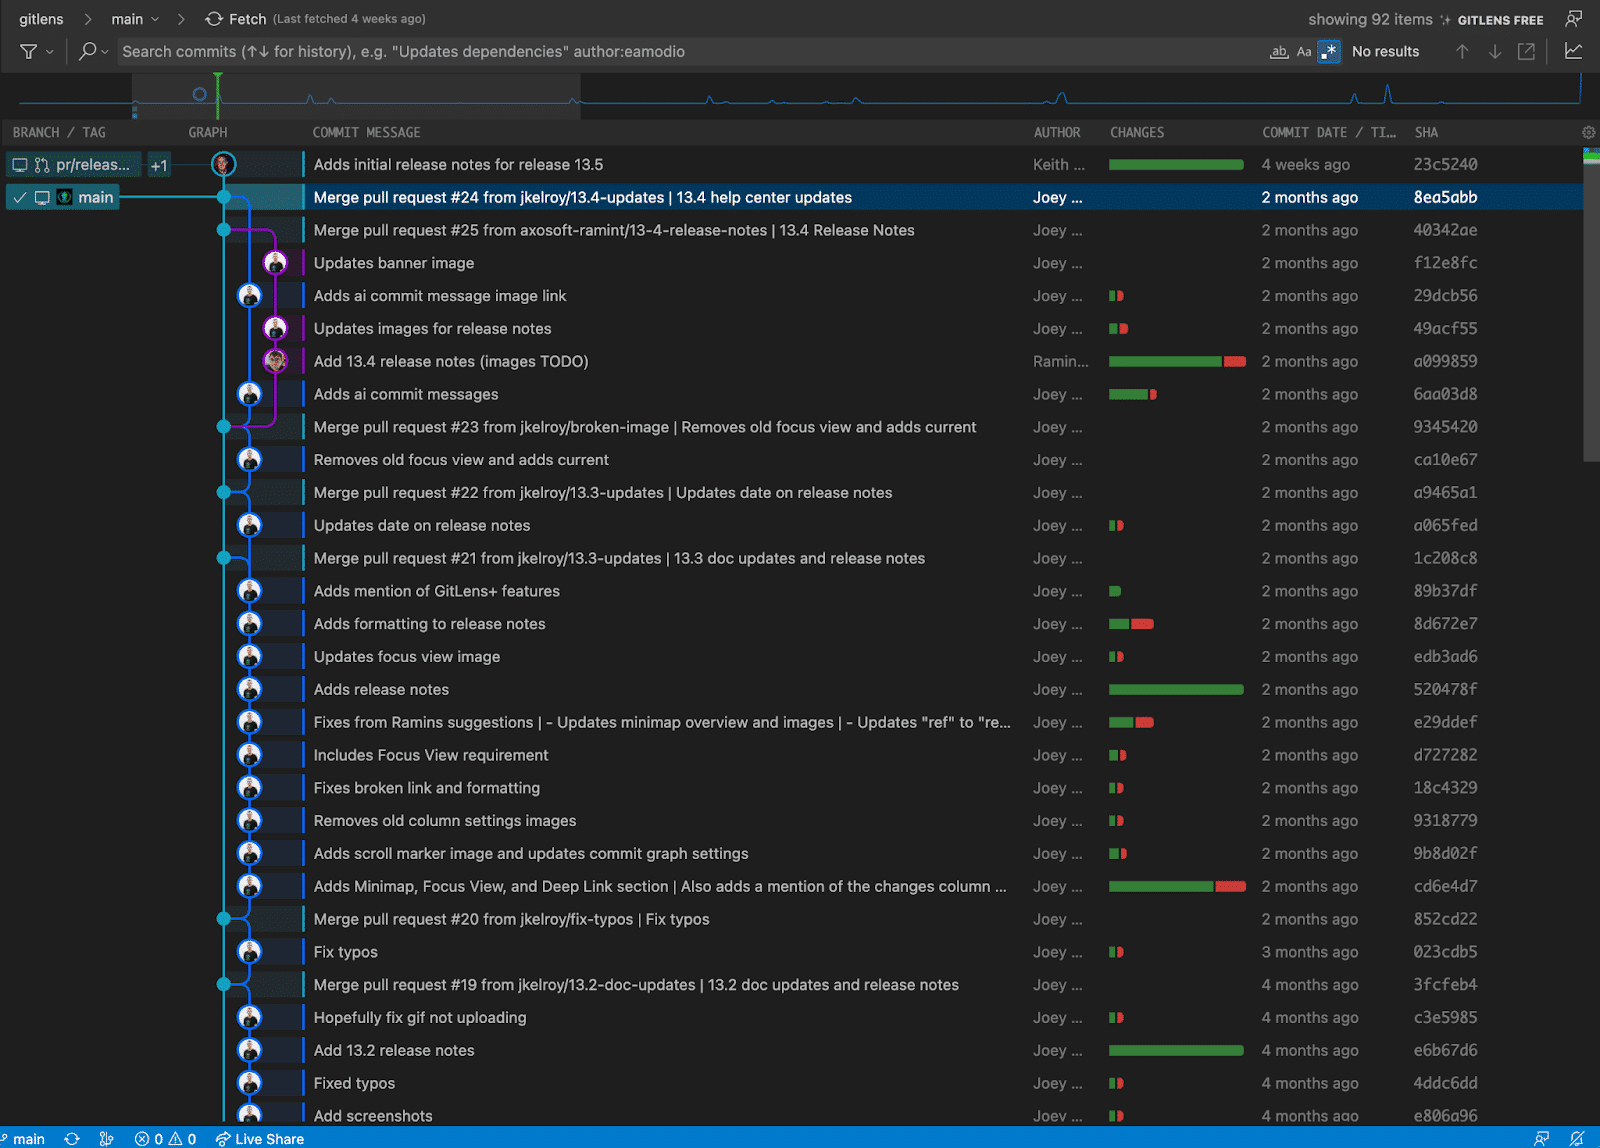Go to previous search result arrow
1600x1148 pixels.
(1462, 51)
